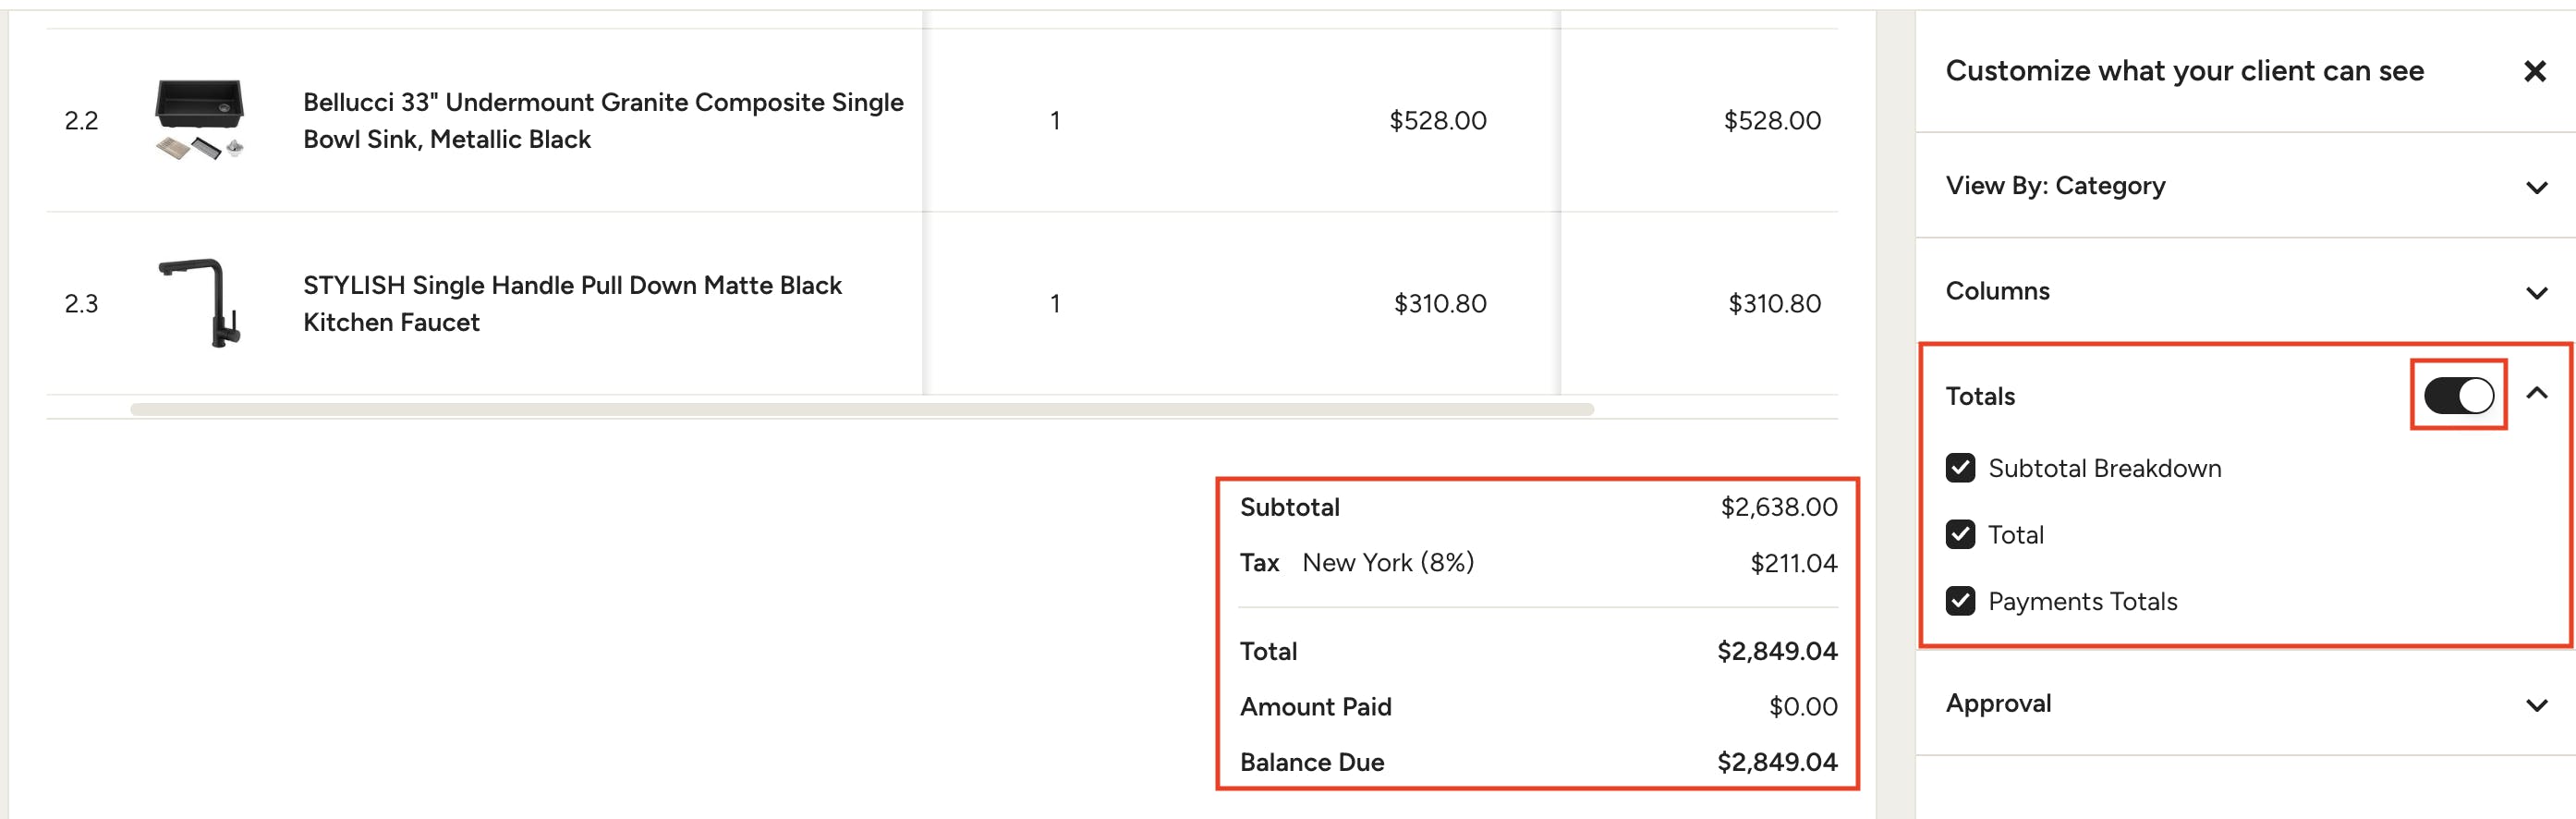The image size is (2576, 819).
Task: Expand the Approval section chevron
Action: (x=2536, y=705)
